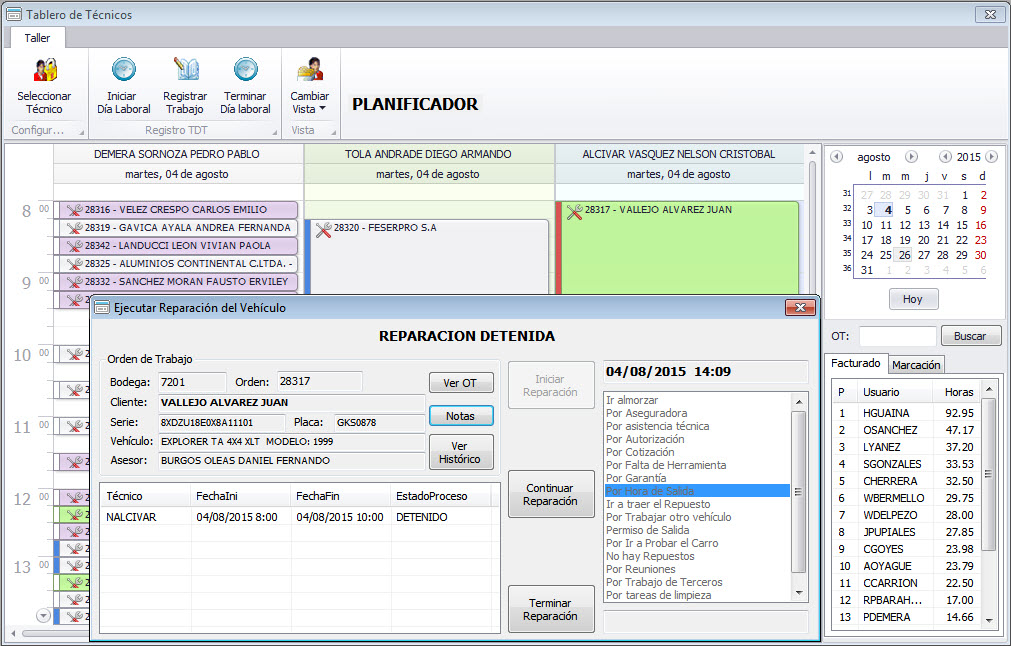Switch to the Marcación tab
Viewport: 1011px width, 646px height.
coord(916,365)
